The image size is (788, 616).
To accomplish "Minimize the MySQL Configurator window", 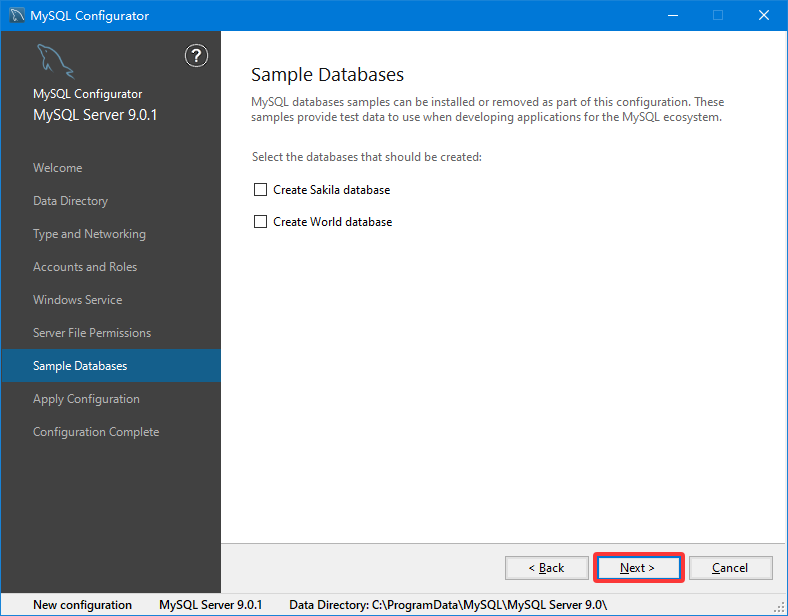I will [x=673, y=15].
